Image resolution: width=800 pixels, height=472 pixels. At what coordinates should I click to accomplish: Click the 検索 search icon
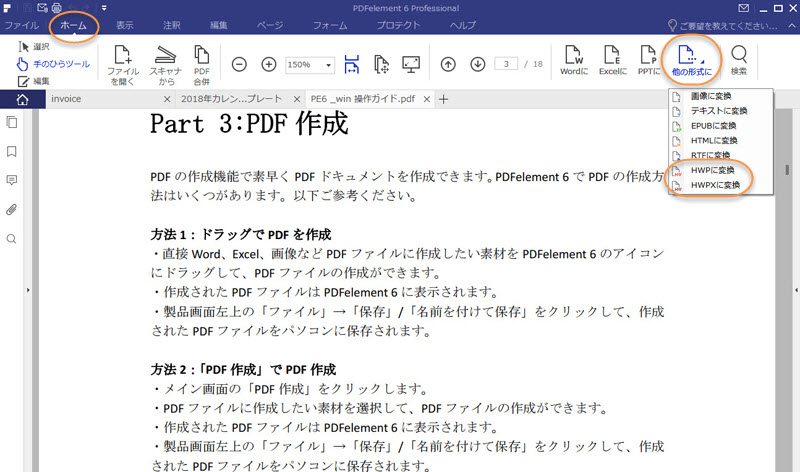739,60
